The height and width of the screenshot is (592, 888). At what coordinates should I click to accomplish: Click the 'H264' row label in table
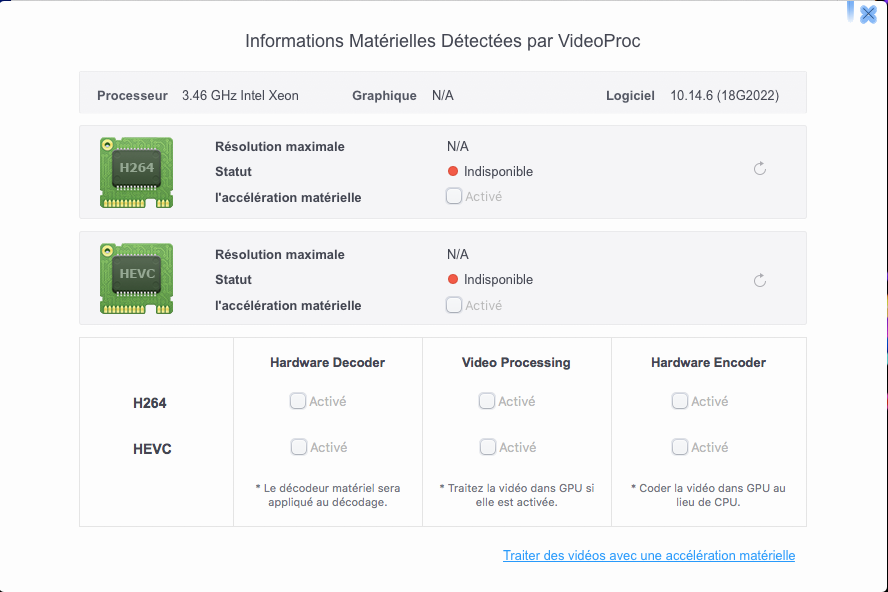coord(150,403)
